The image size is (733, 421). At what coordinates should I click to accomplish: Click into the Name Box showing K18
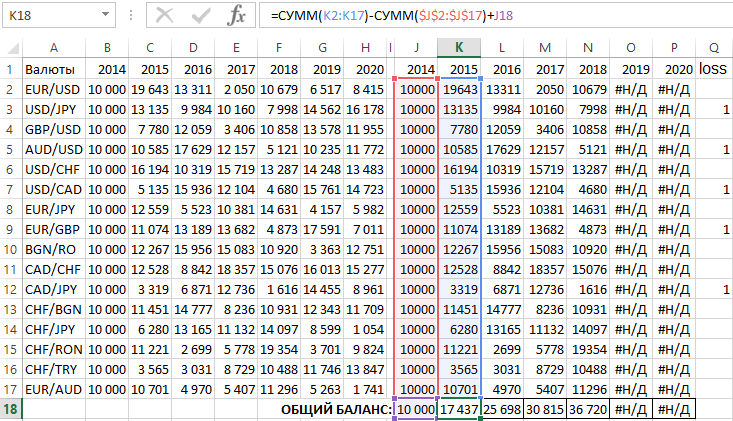[50, 17]
